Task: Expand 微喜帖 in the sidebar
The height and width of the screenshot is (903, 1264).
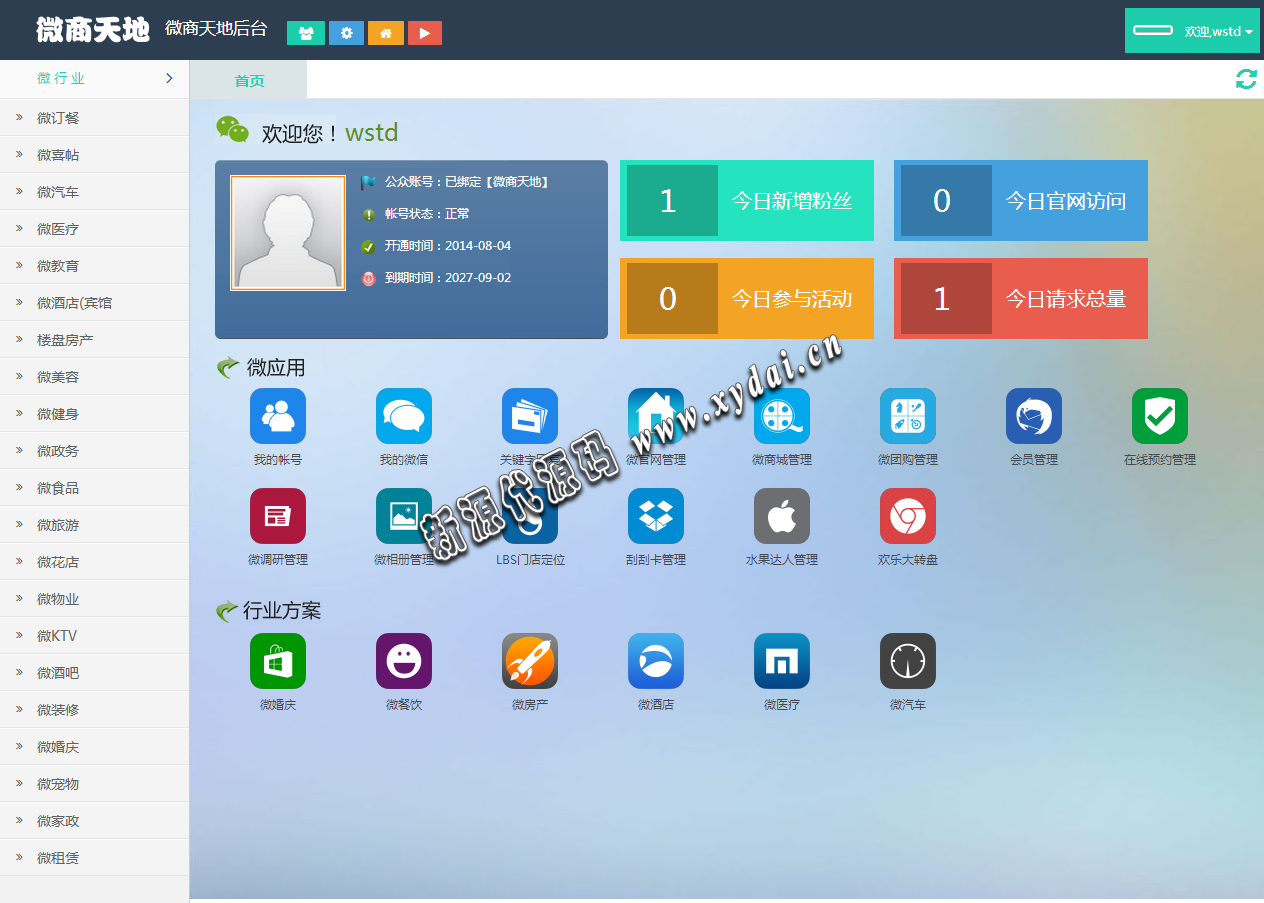Action: click(x=94, y=154)
